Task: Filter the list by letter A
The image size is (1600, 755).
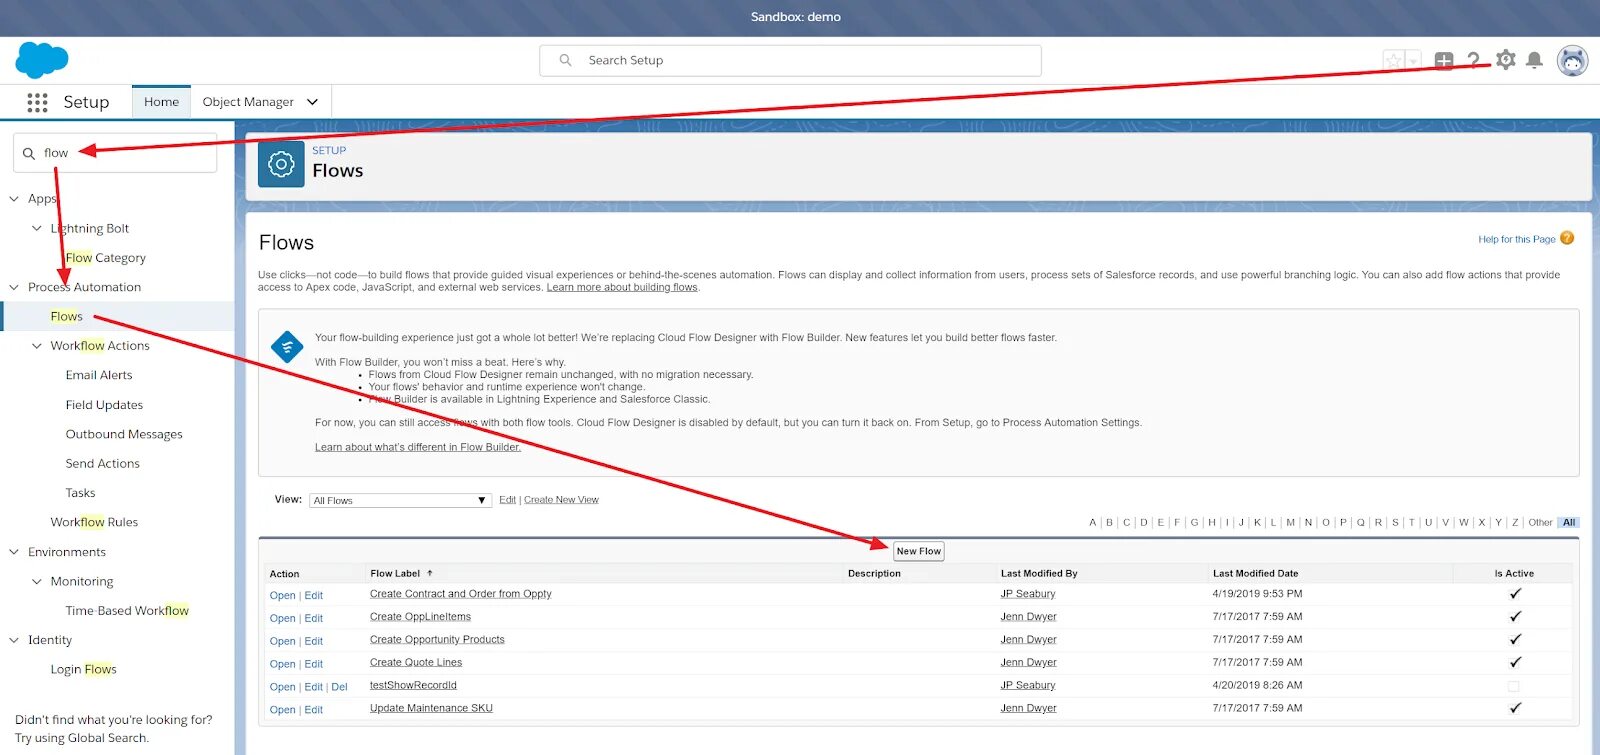Action: (x=1092, y=522)
